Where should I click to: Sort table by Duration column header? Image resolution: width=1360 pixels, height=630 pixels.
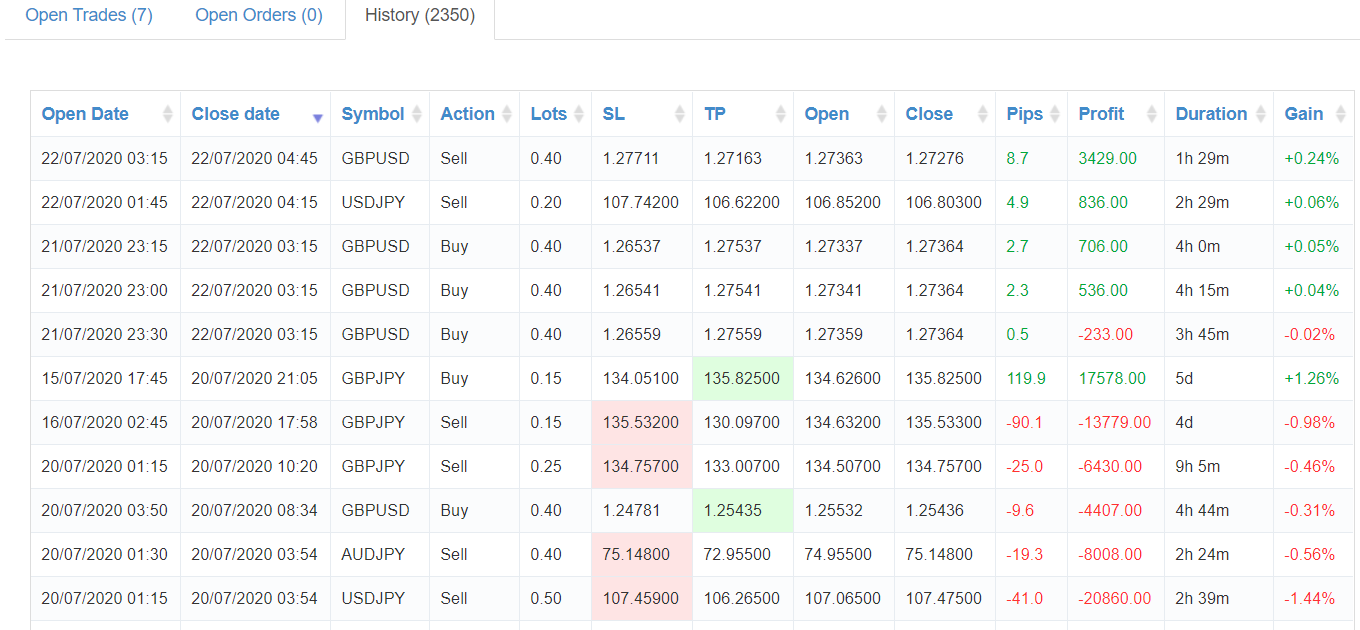[1211, 114]
